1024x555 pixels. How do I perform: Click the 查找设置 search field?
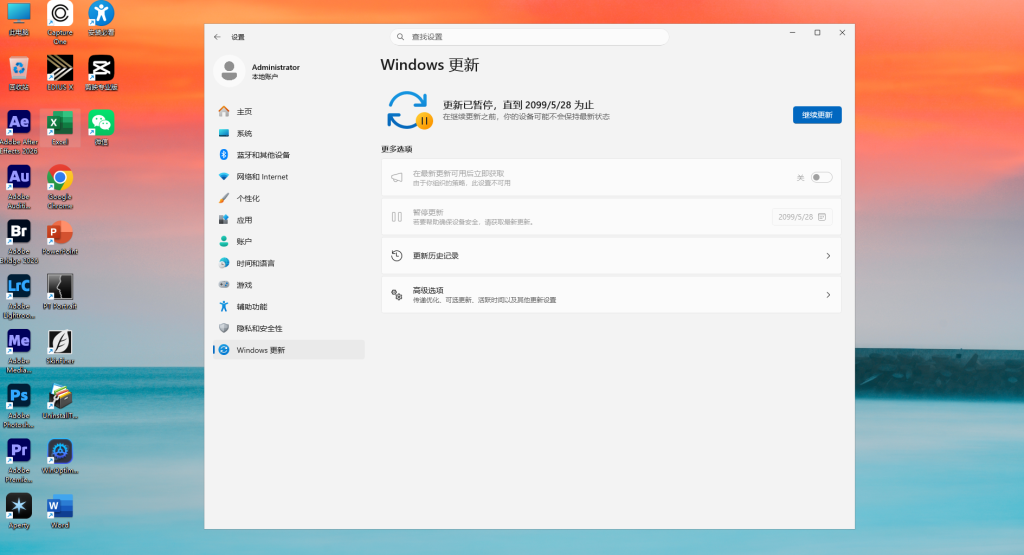tap(530, 37)
